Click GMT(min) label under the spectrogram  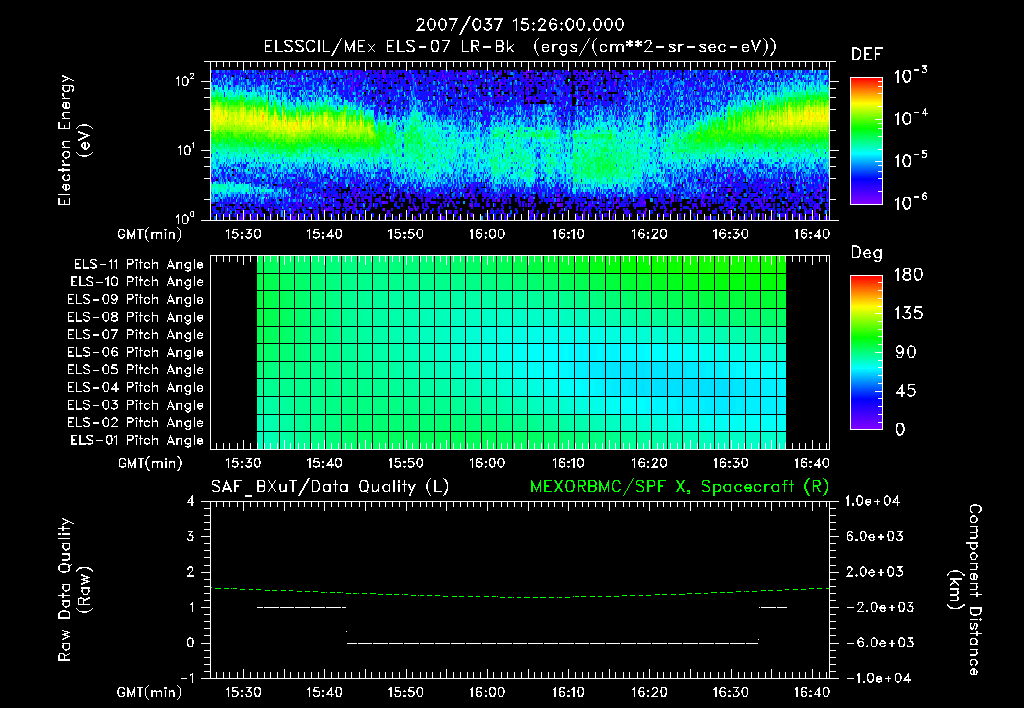149,234
